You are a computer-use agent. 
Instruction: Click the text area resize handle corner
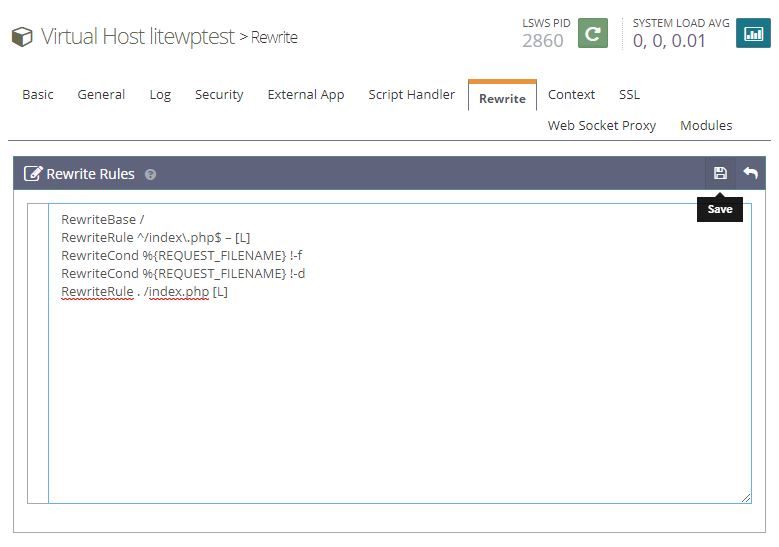tap(746, 498)
